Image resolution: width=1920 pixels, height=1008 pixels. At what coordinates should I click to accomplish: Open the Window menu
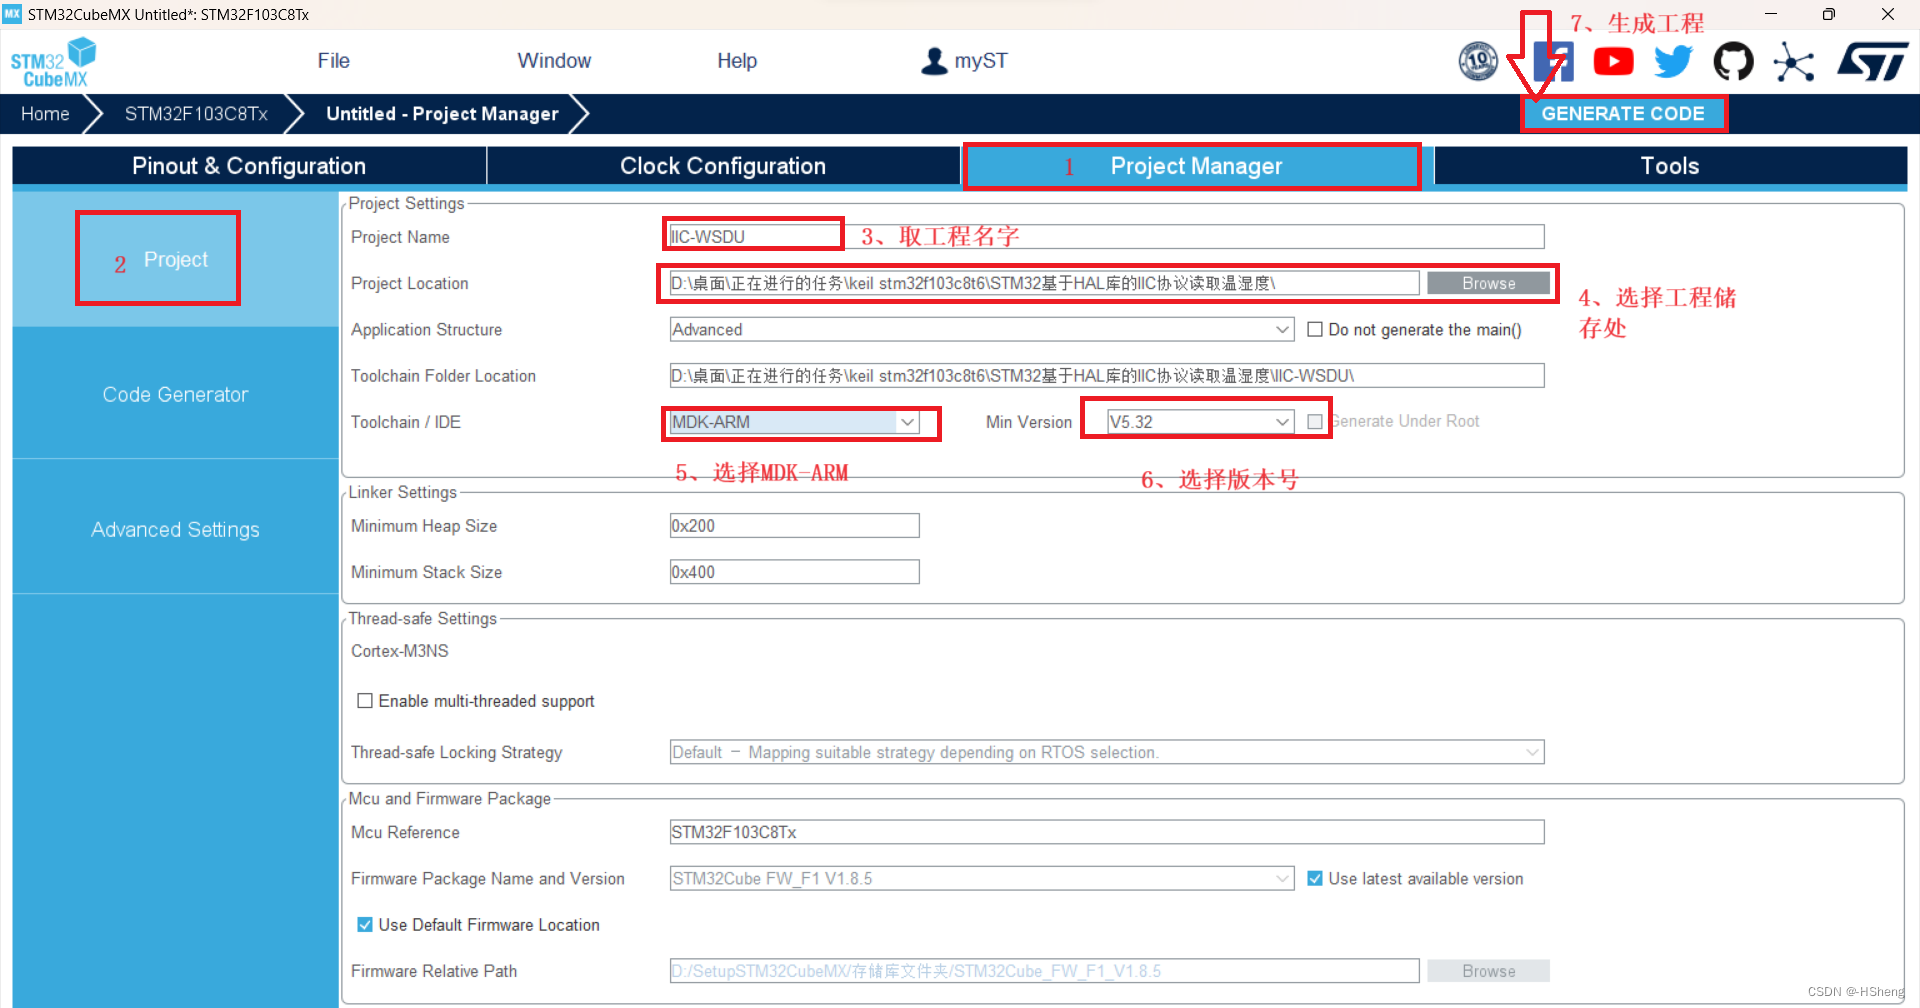tap(554, 61)
